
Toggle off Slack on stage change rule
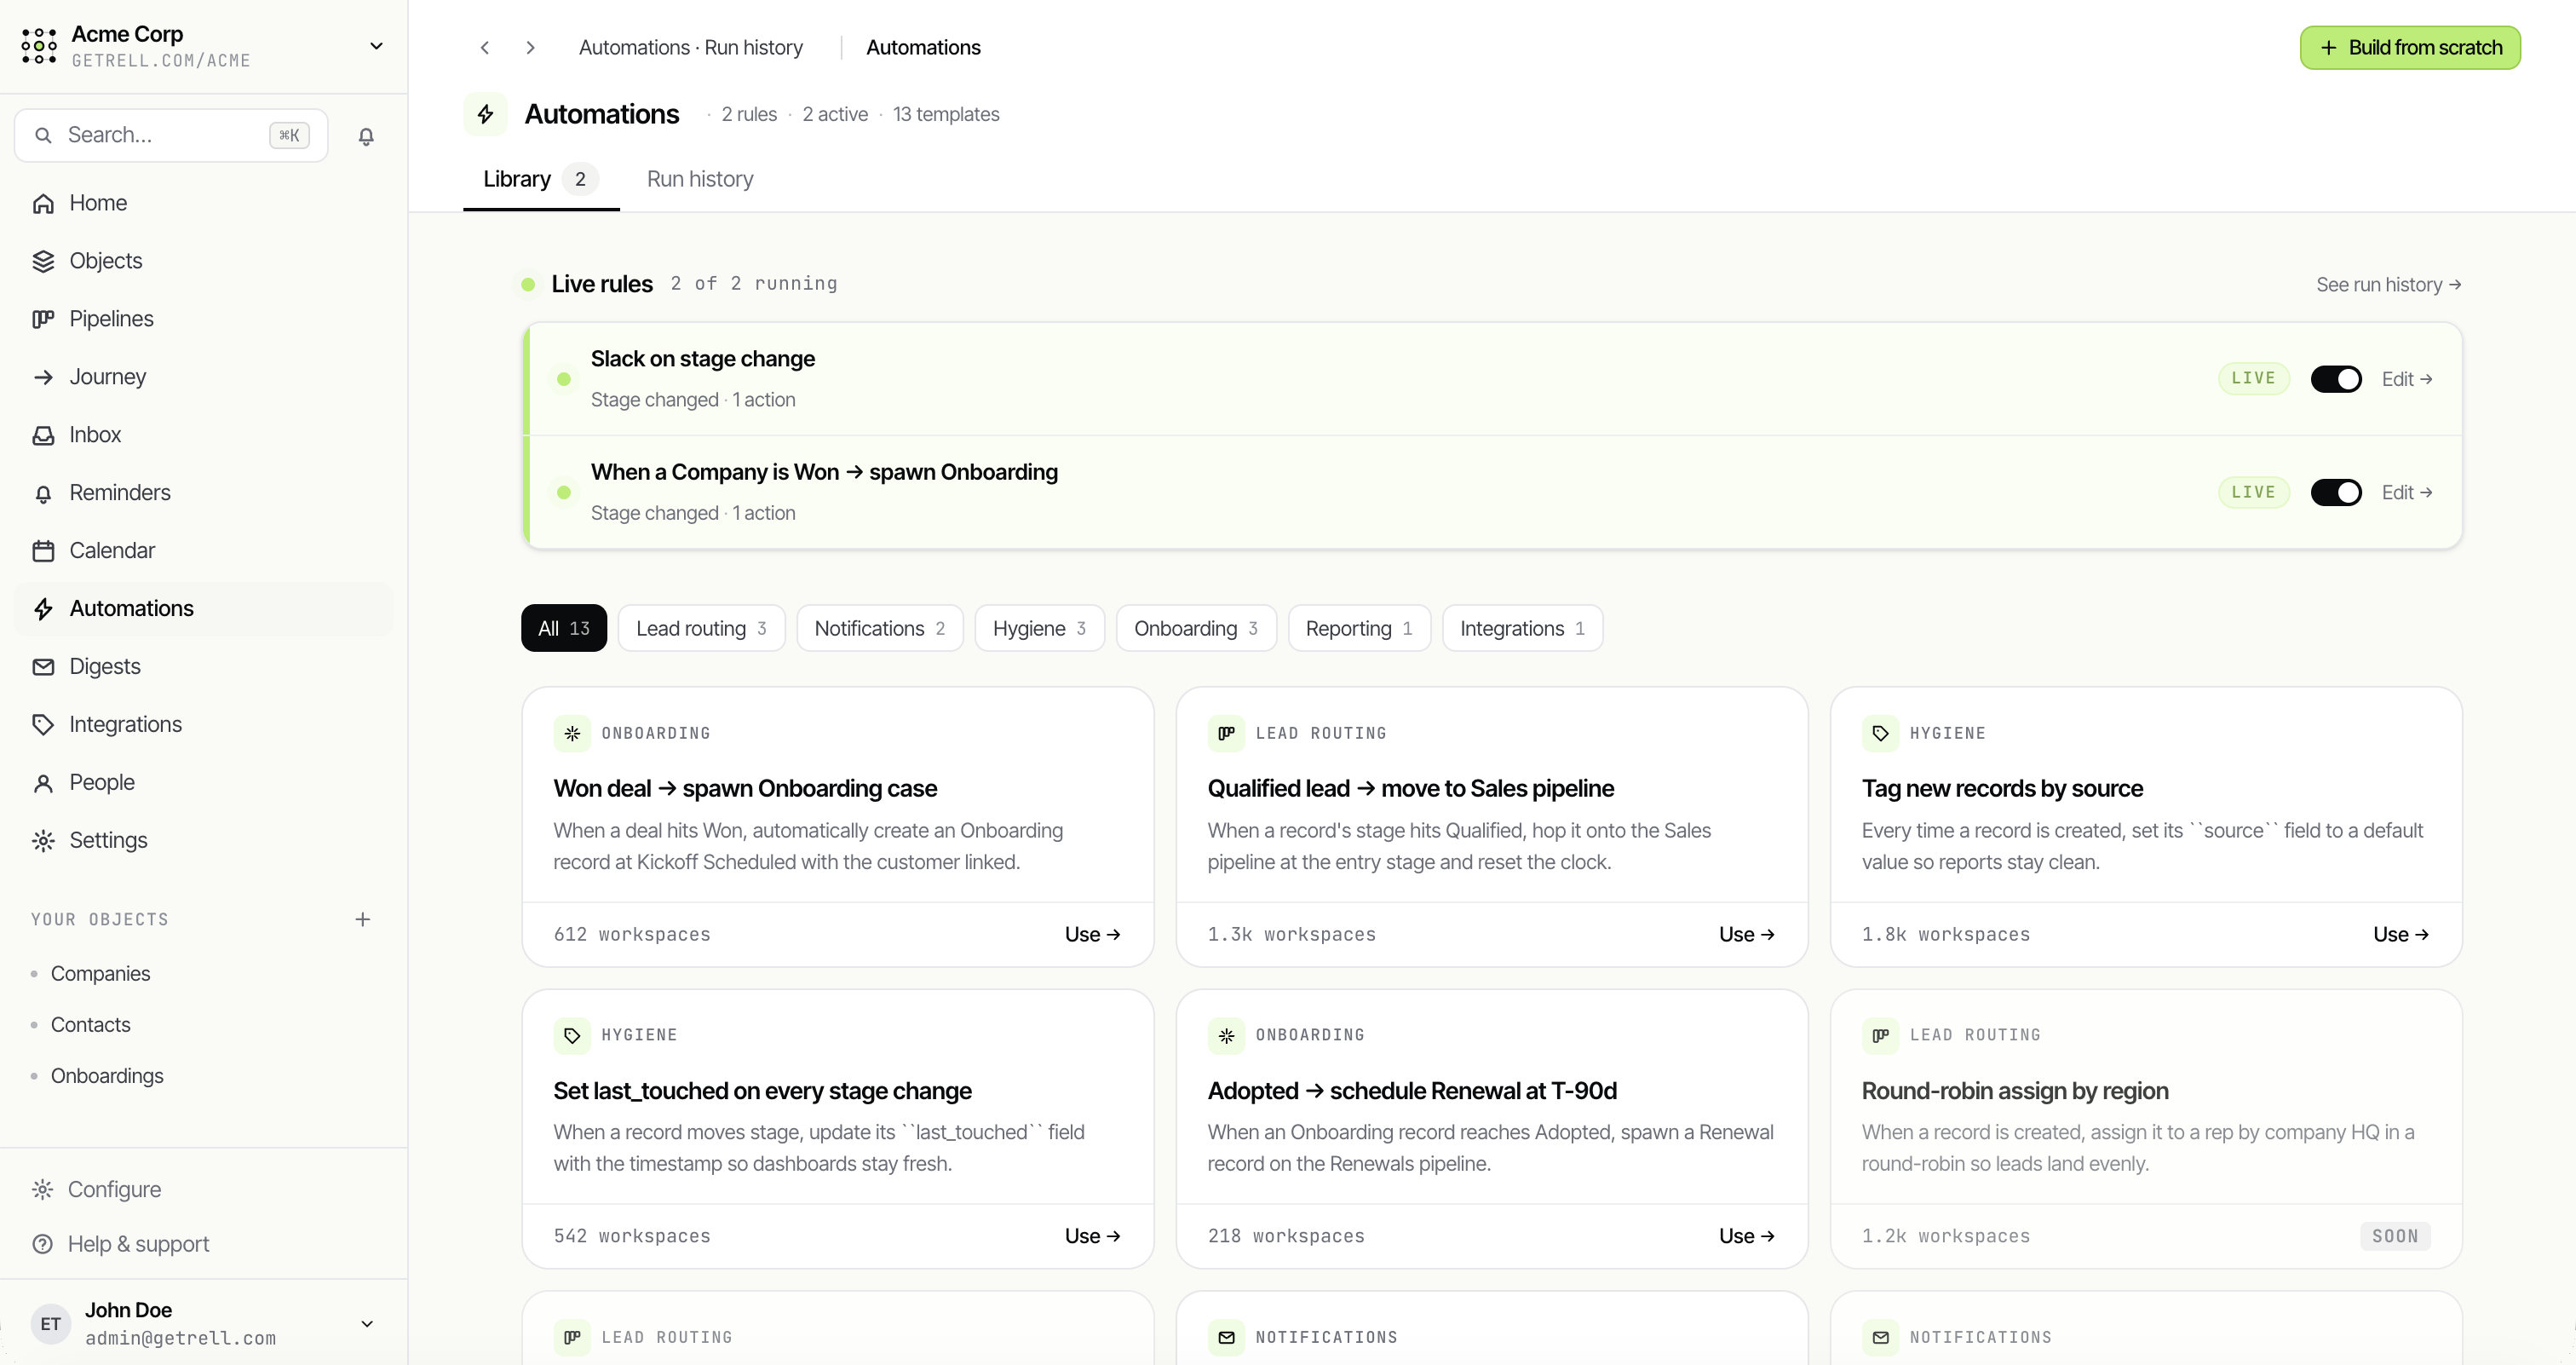click(2336, 379)
